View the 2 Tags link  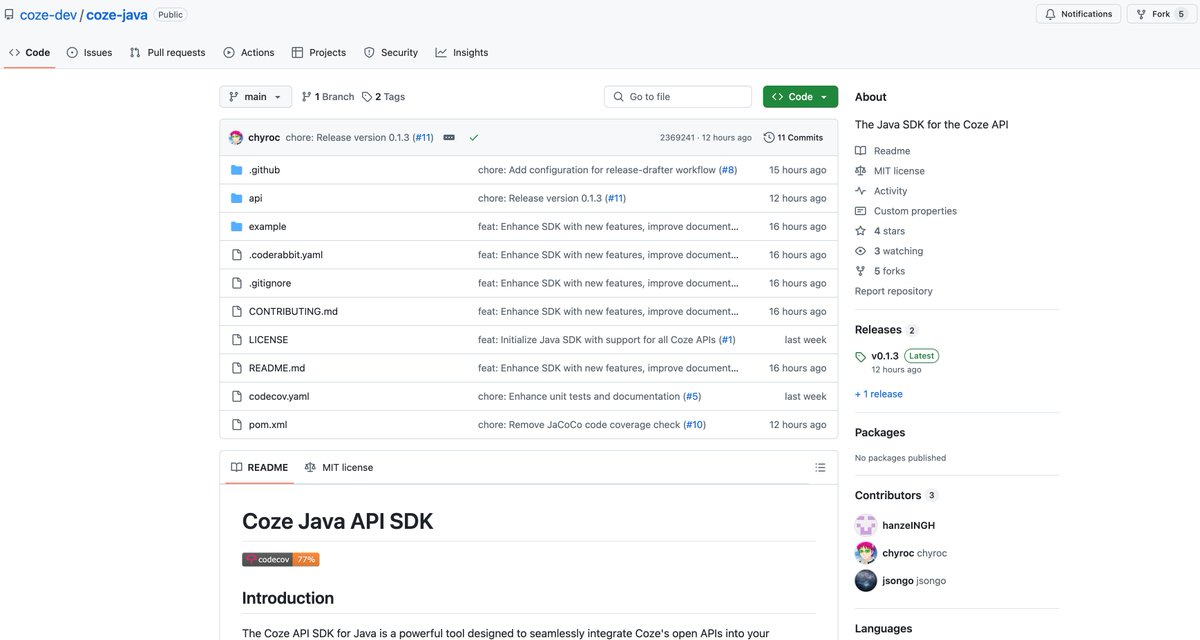click(384, 97)
